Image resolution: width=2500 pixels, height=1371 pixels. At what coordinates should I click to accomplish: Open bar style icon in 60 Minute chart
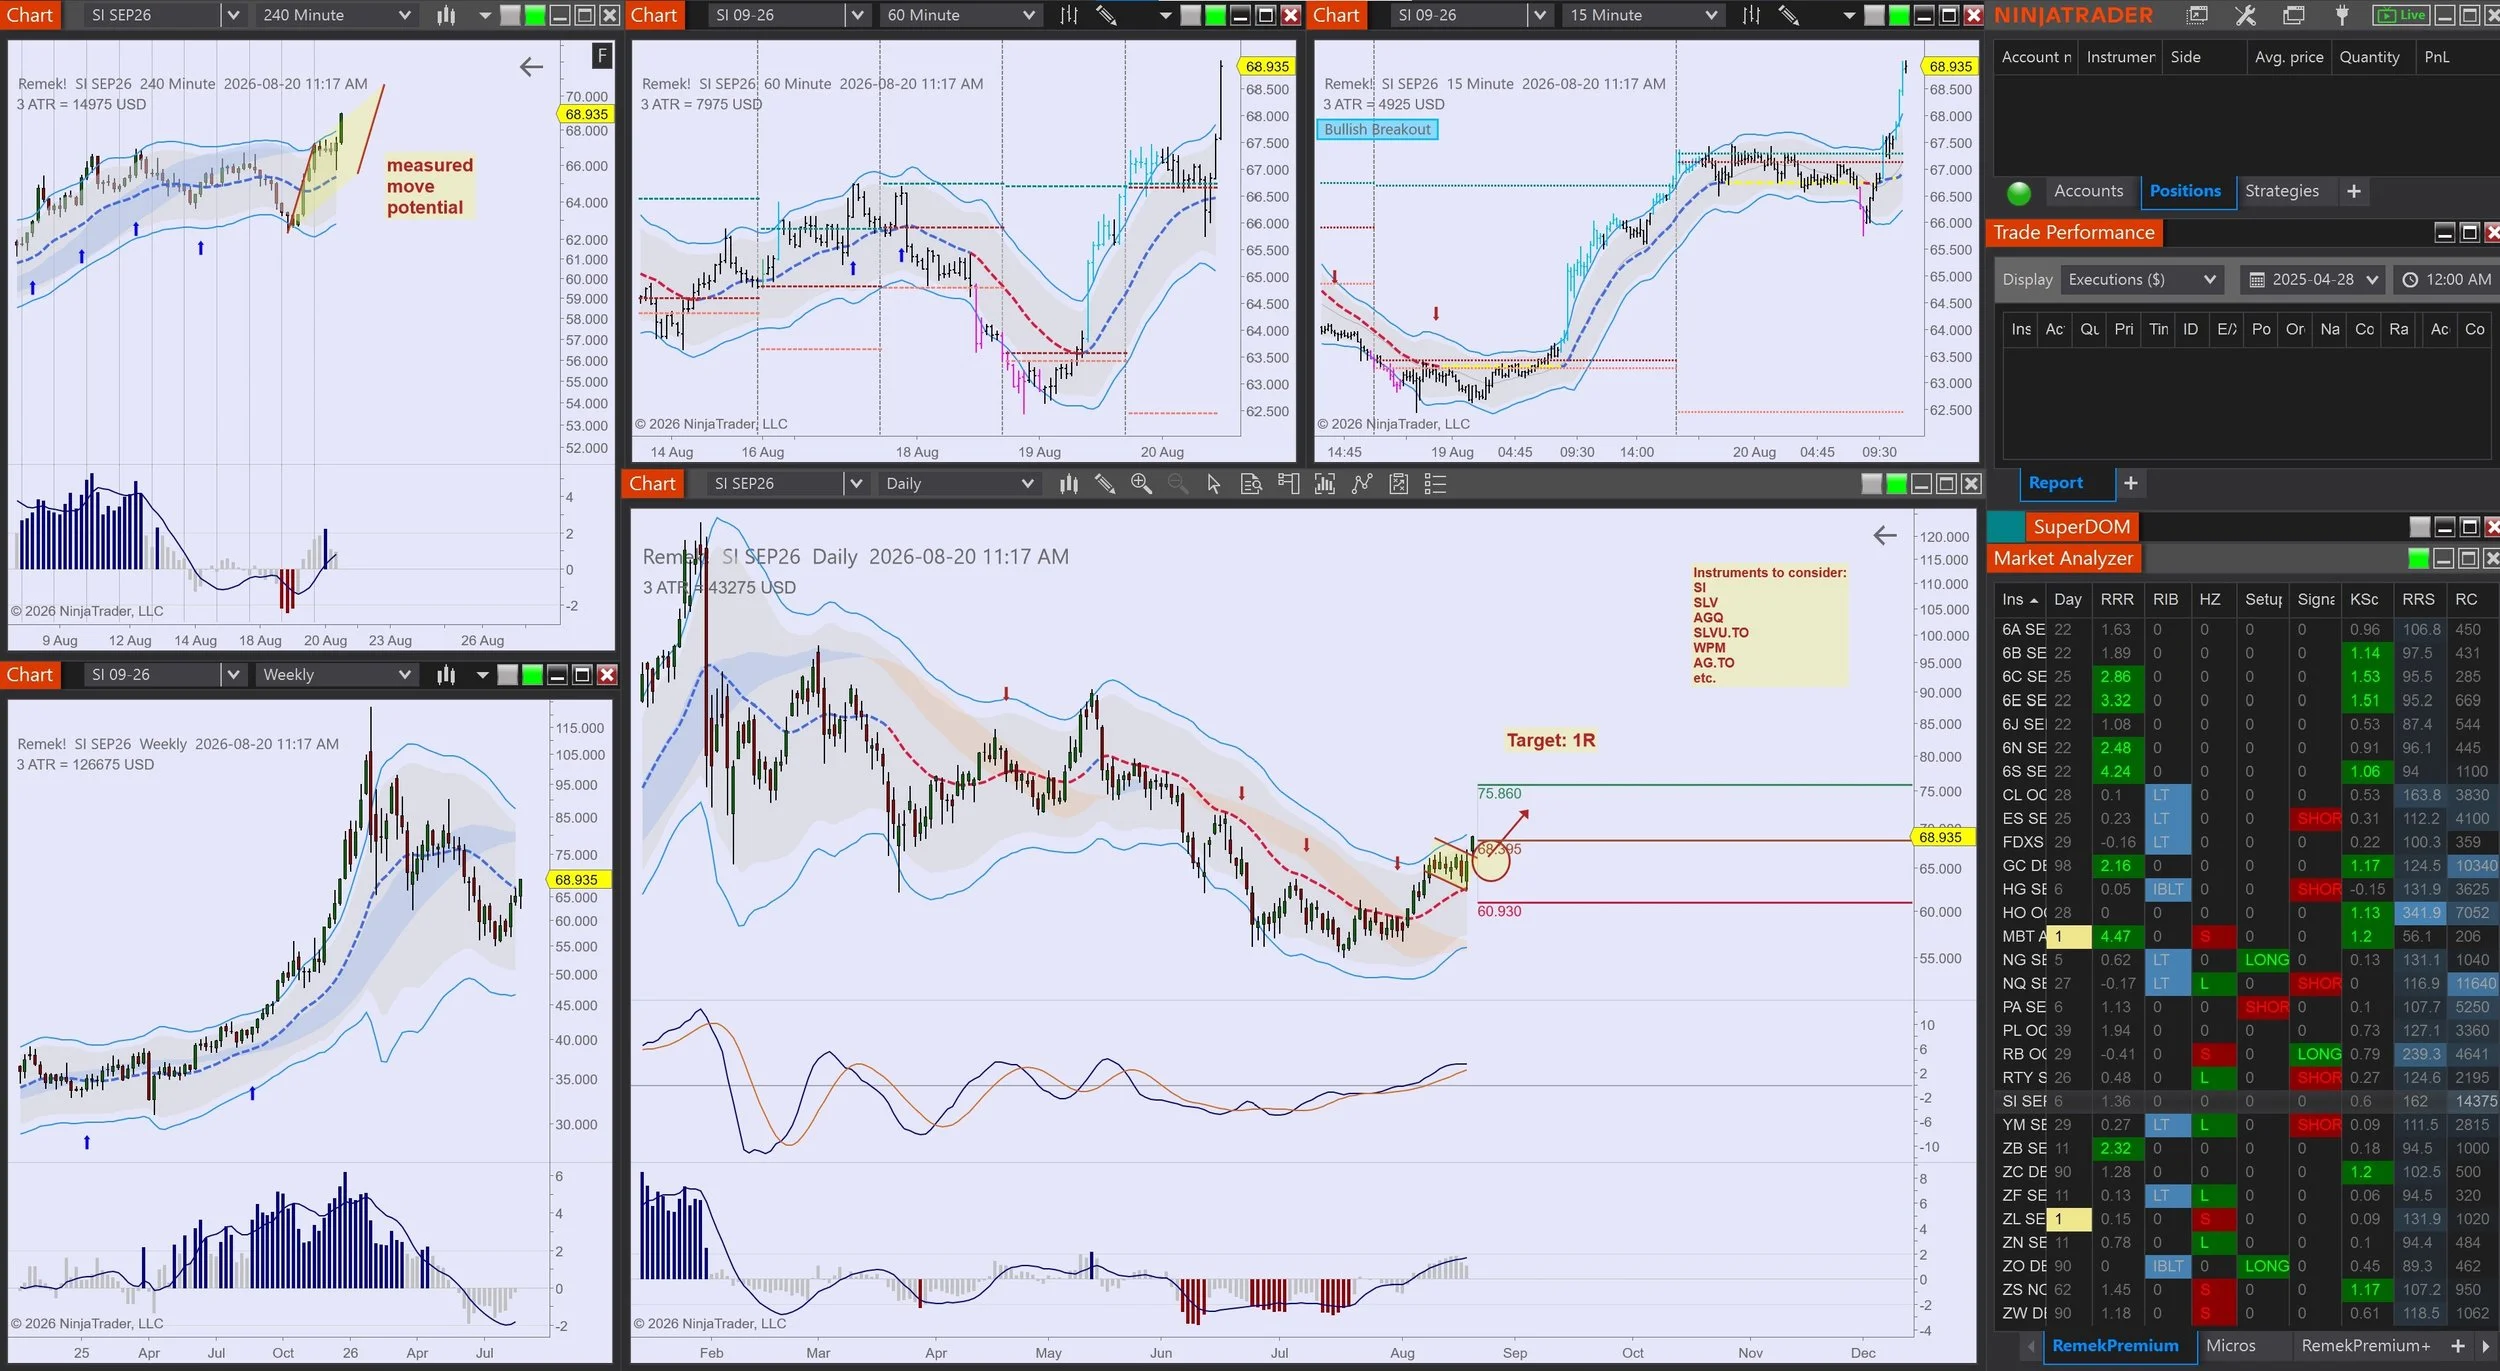coord(1069,15)
